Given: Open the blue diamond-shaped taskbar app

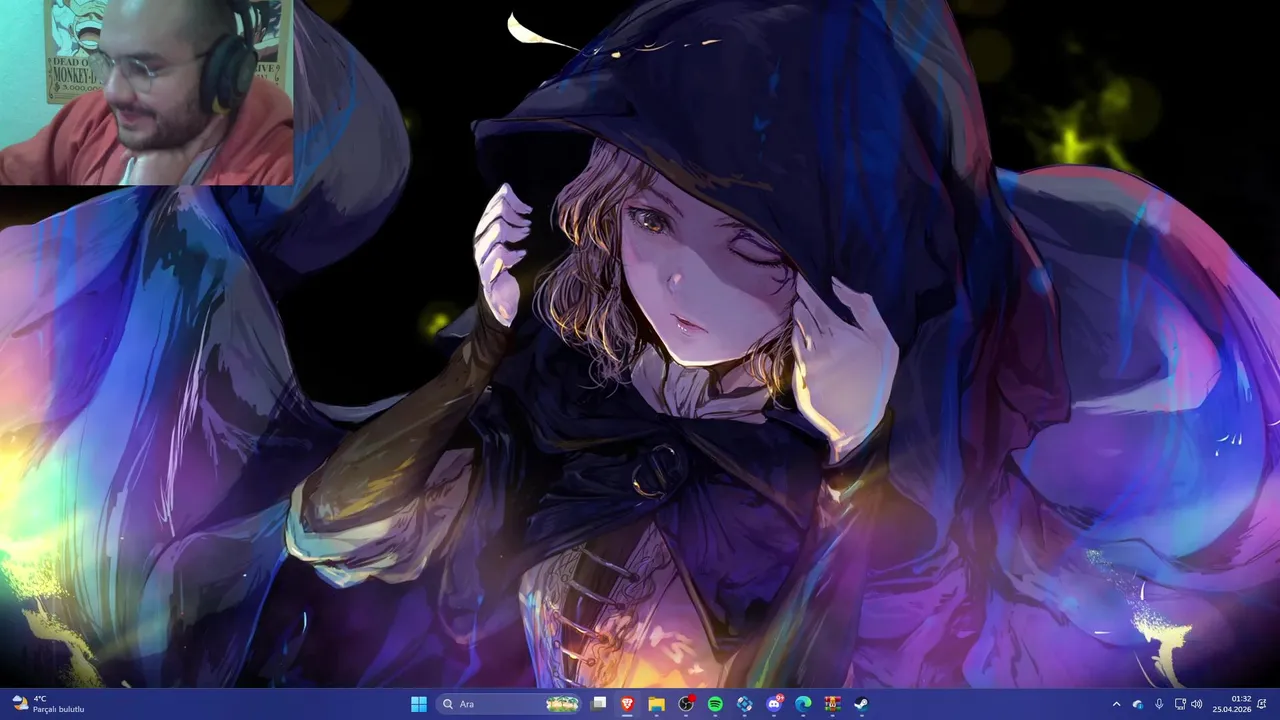Looking at the screenshot, I should [x=744, y=704].
